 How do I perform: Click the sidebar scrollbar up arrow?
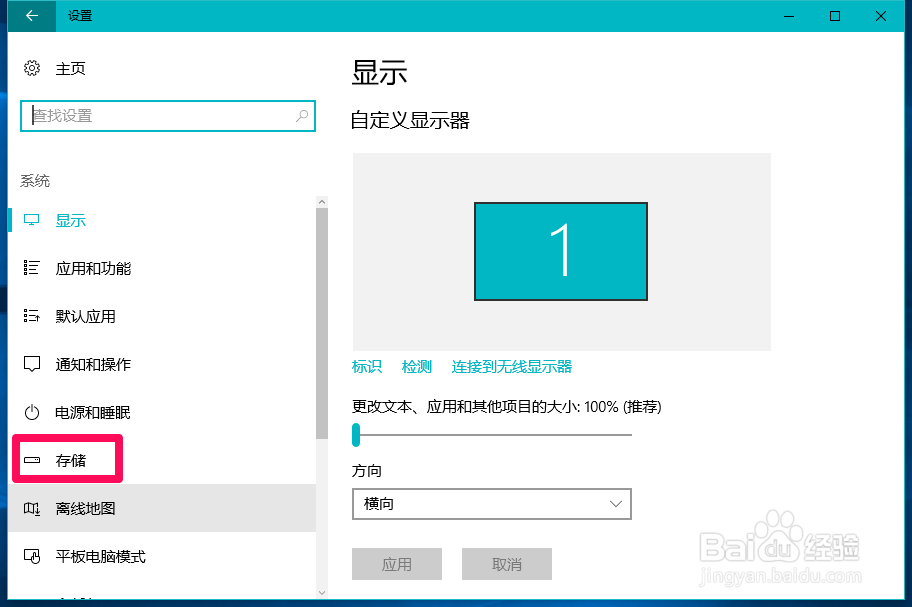(322, 202)
